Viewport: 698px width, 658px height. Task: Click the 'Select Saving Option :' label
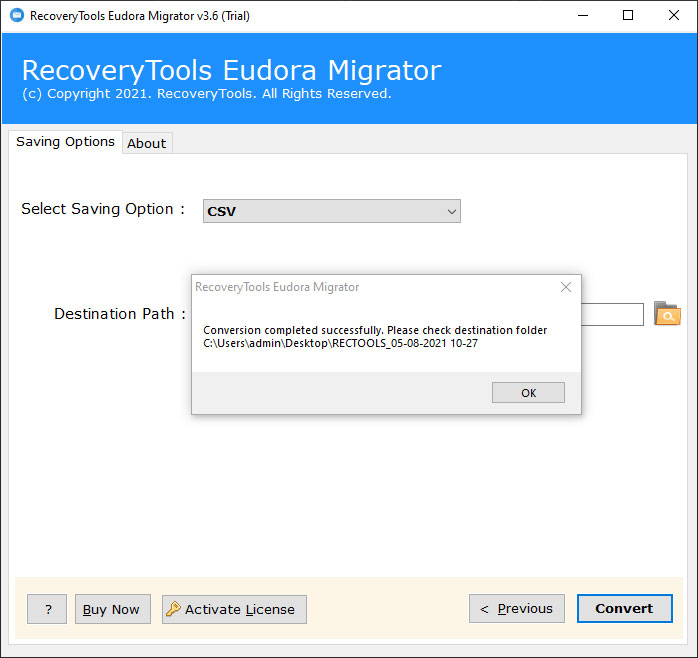click(103, 209)
